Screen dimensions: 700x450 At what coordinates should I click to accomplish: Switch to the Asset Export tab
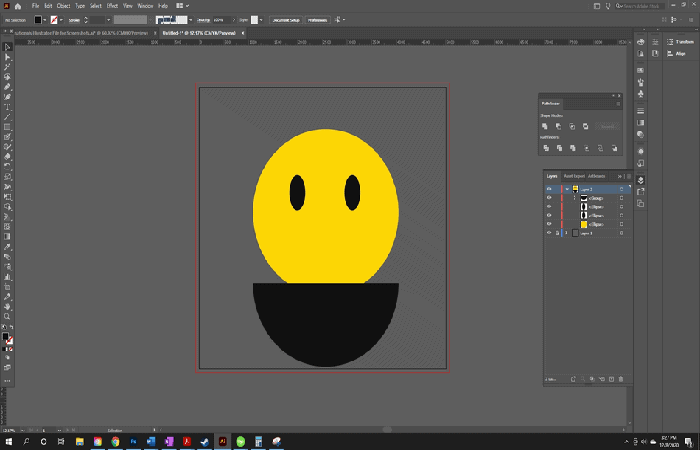(574, 176)
